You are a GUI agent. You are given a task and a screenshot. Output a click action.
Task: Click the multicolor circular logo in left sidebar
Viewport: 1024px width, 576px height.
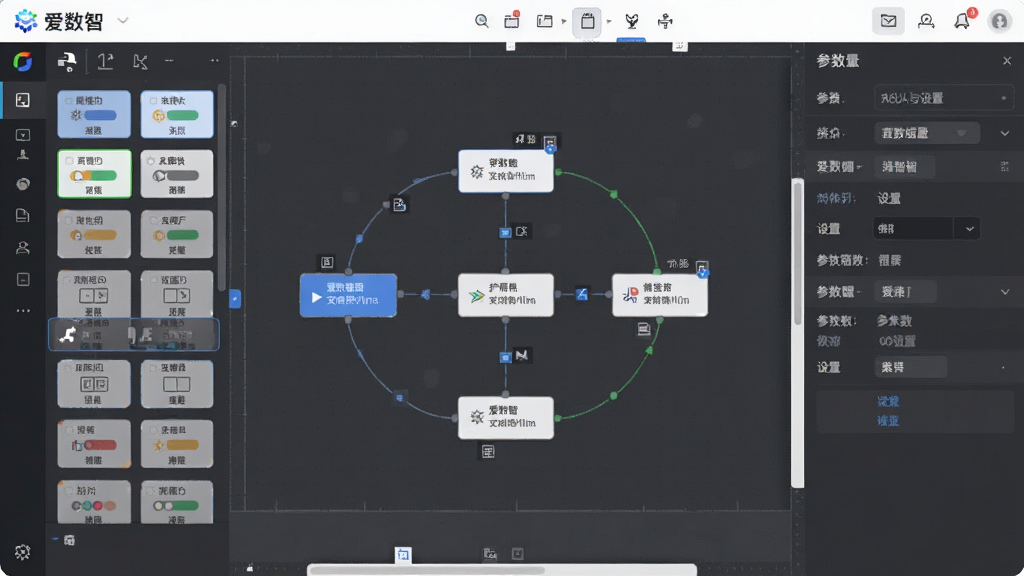23,61
